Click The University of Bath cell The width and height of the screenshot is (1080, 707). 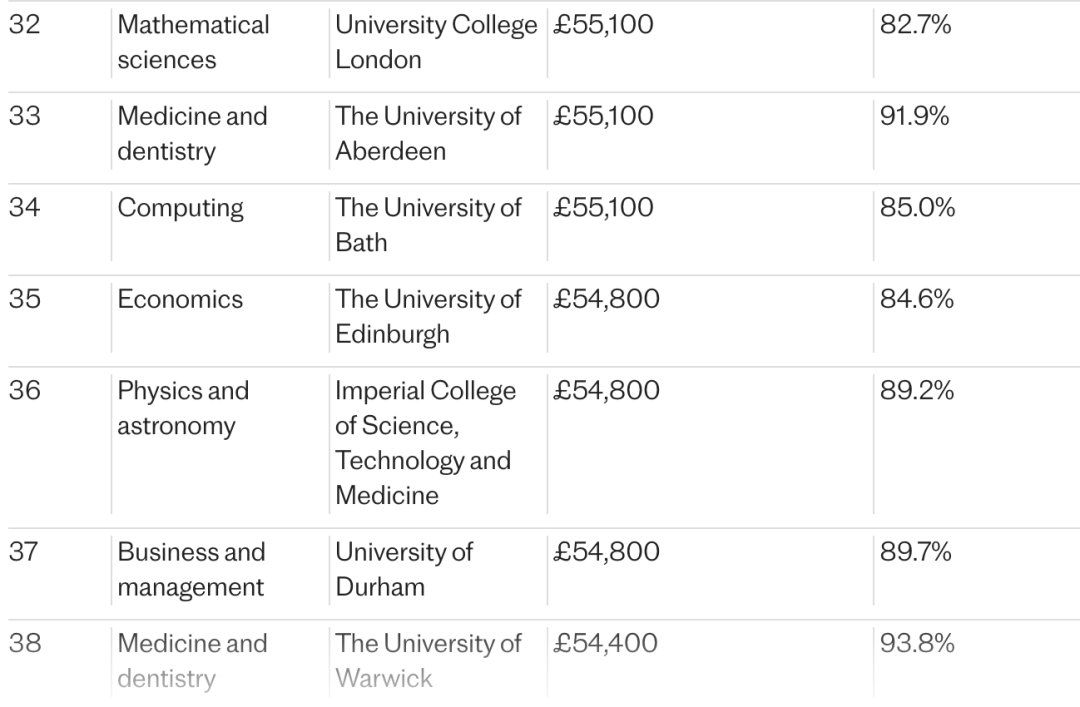click(x=428, y=225)
